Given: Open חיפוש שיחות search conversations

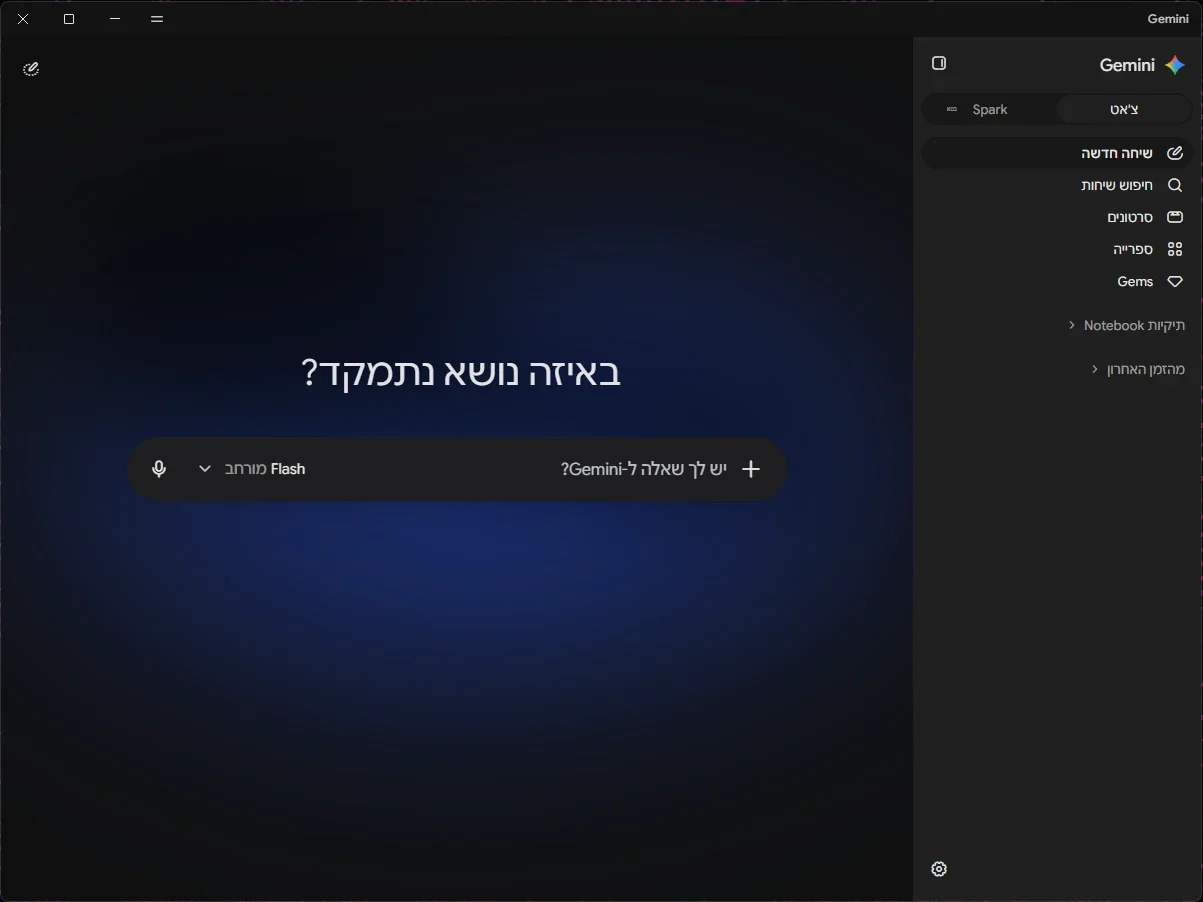Looking at the screenshot, I should 1056,185.
